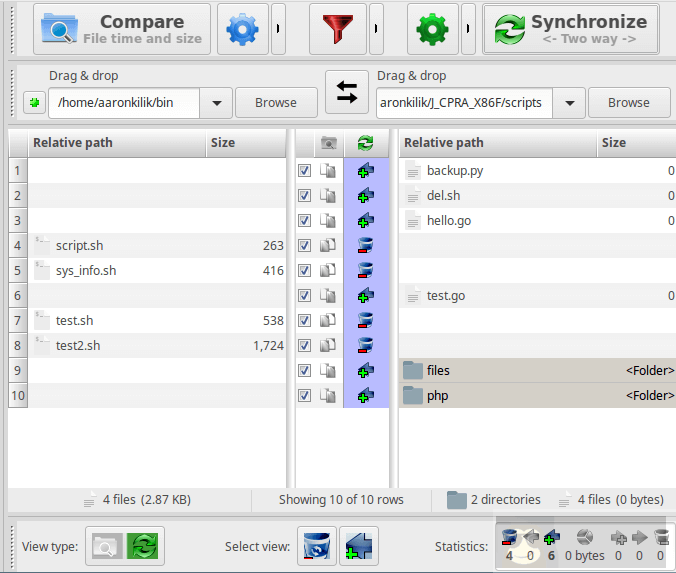Expand comparison settings dropdown arrow
Image resolution: width=676 pixels, height=573 pixels.
click(x=278, y=29)
